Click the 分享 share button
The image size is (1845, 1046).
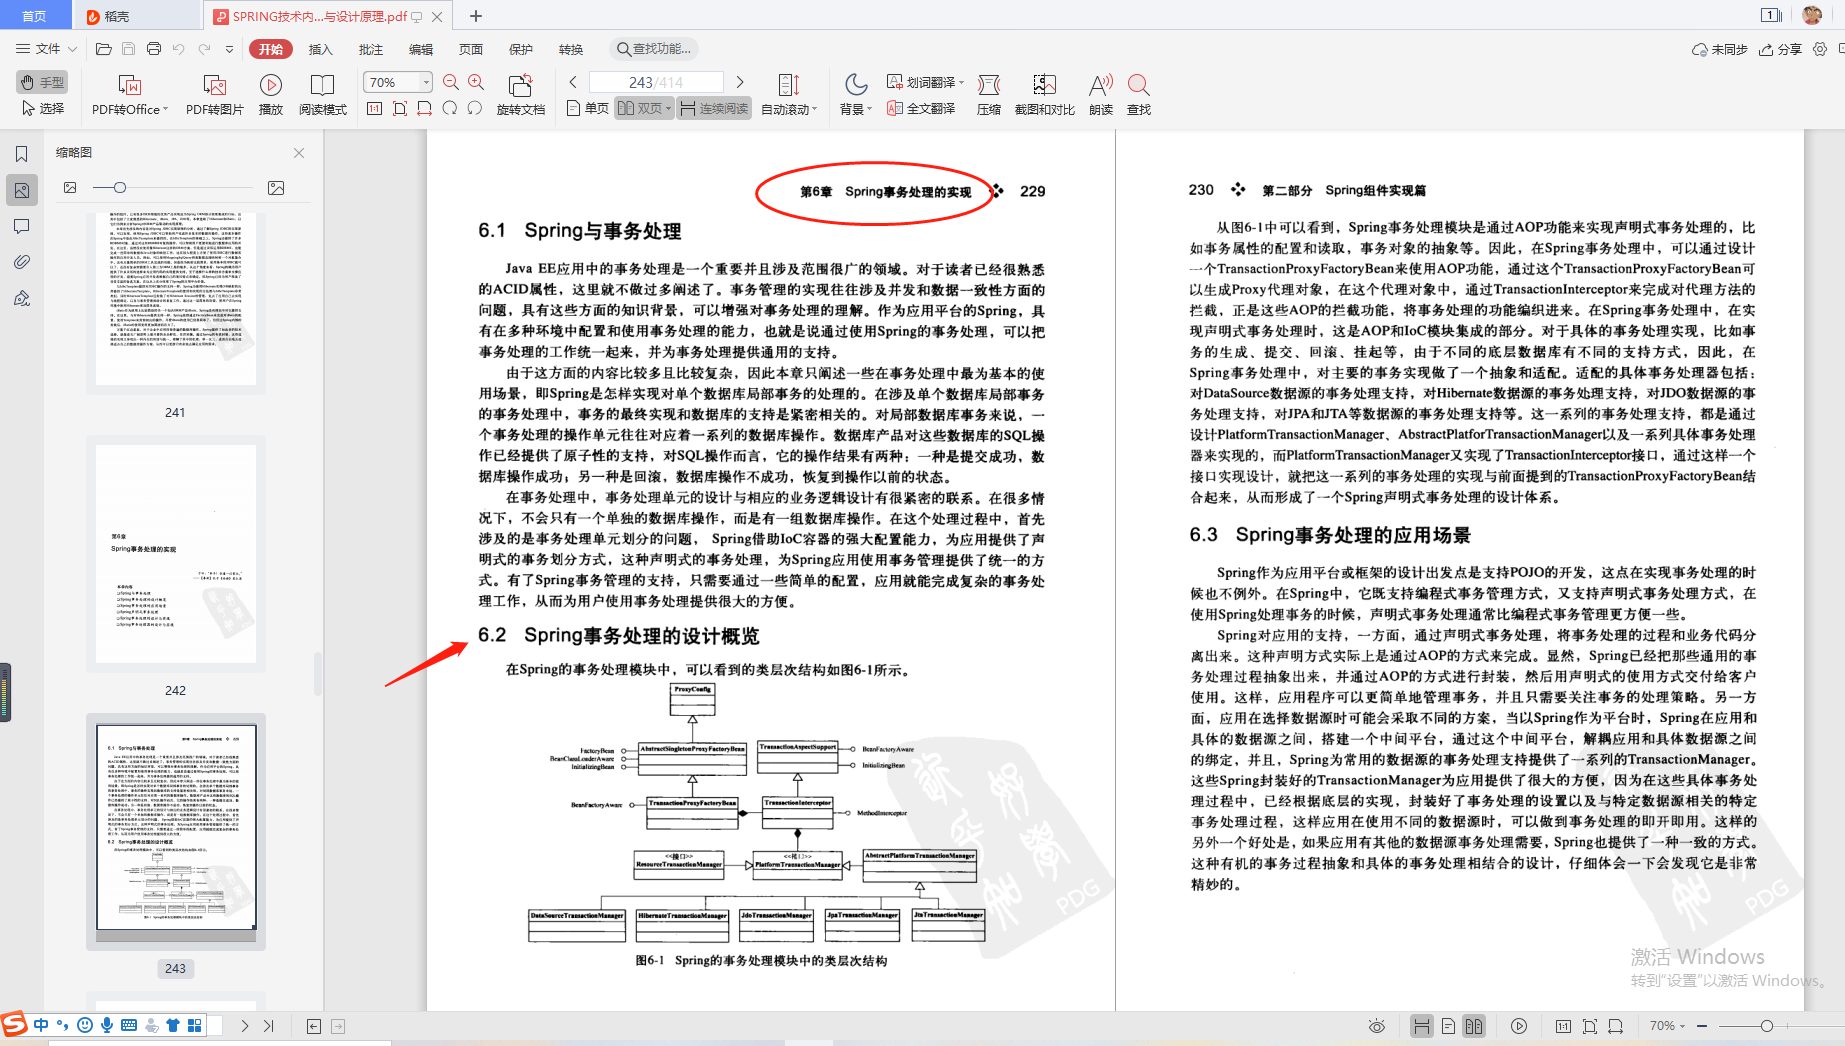tap(1781, 49)
